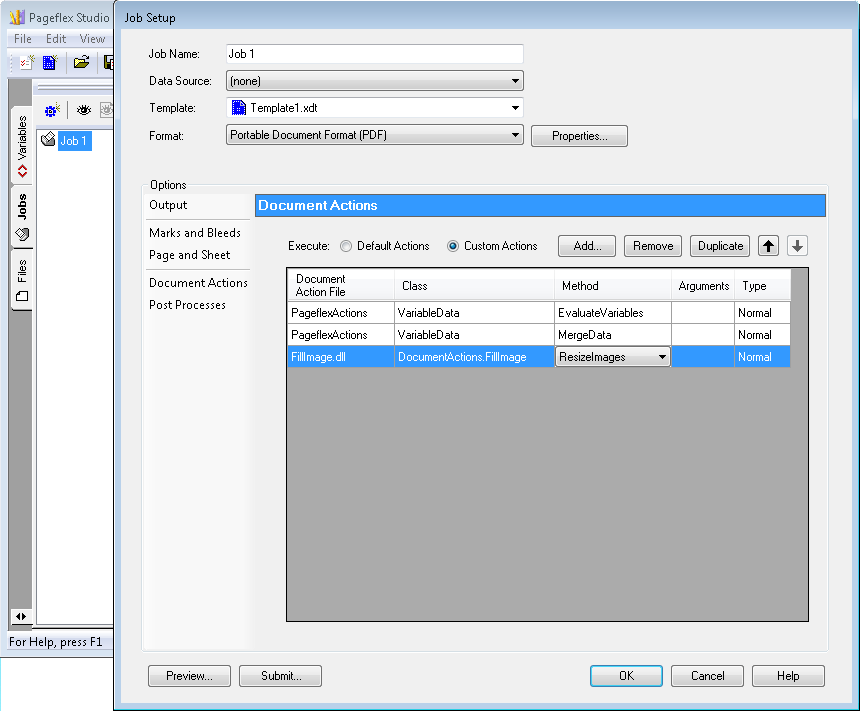
Task: Click the new project toolbar icon
Action: [27, 62]
